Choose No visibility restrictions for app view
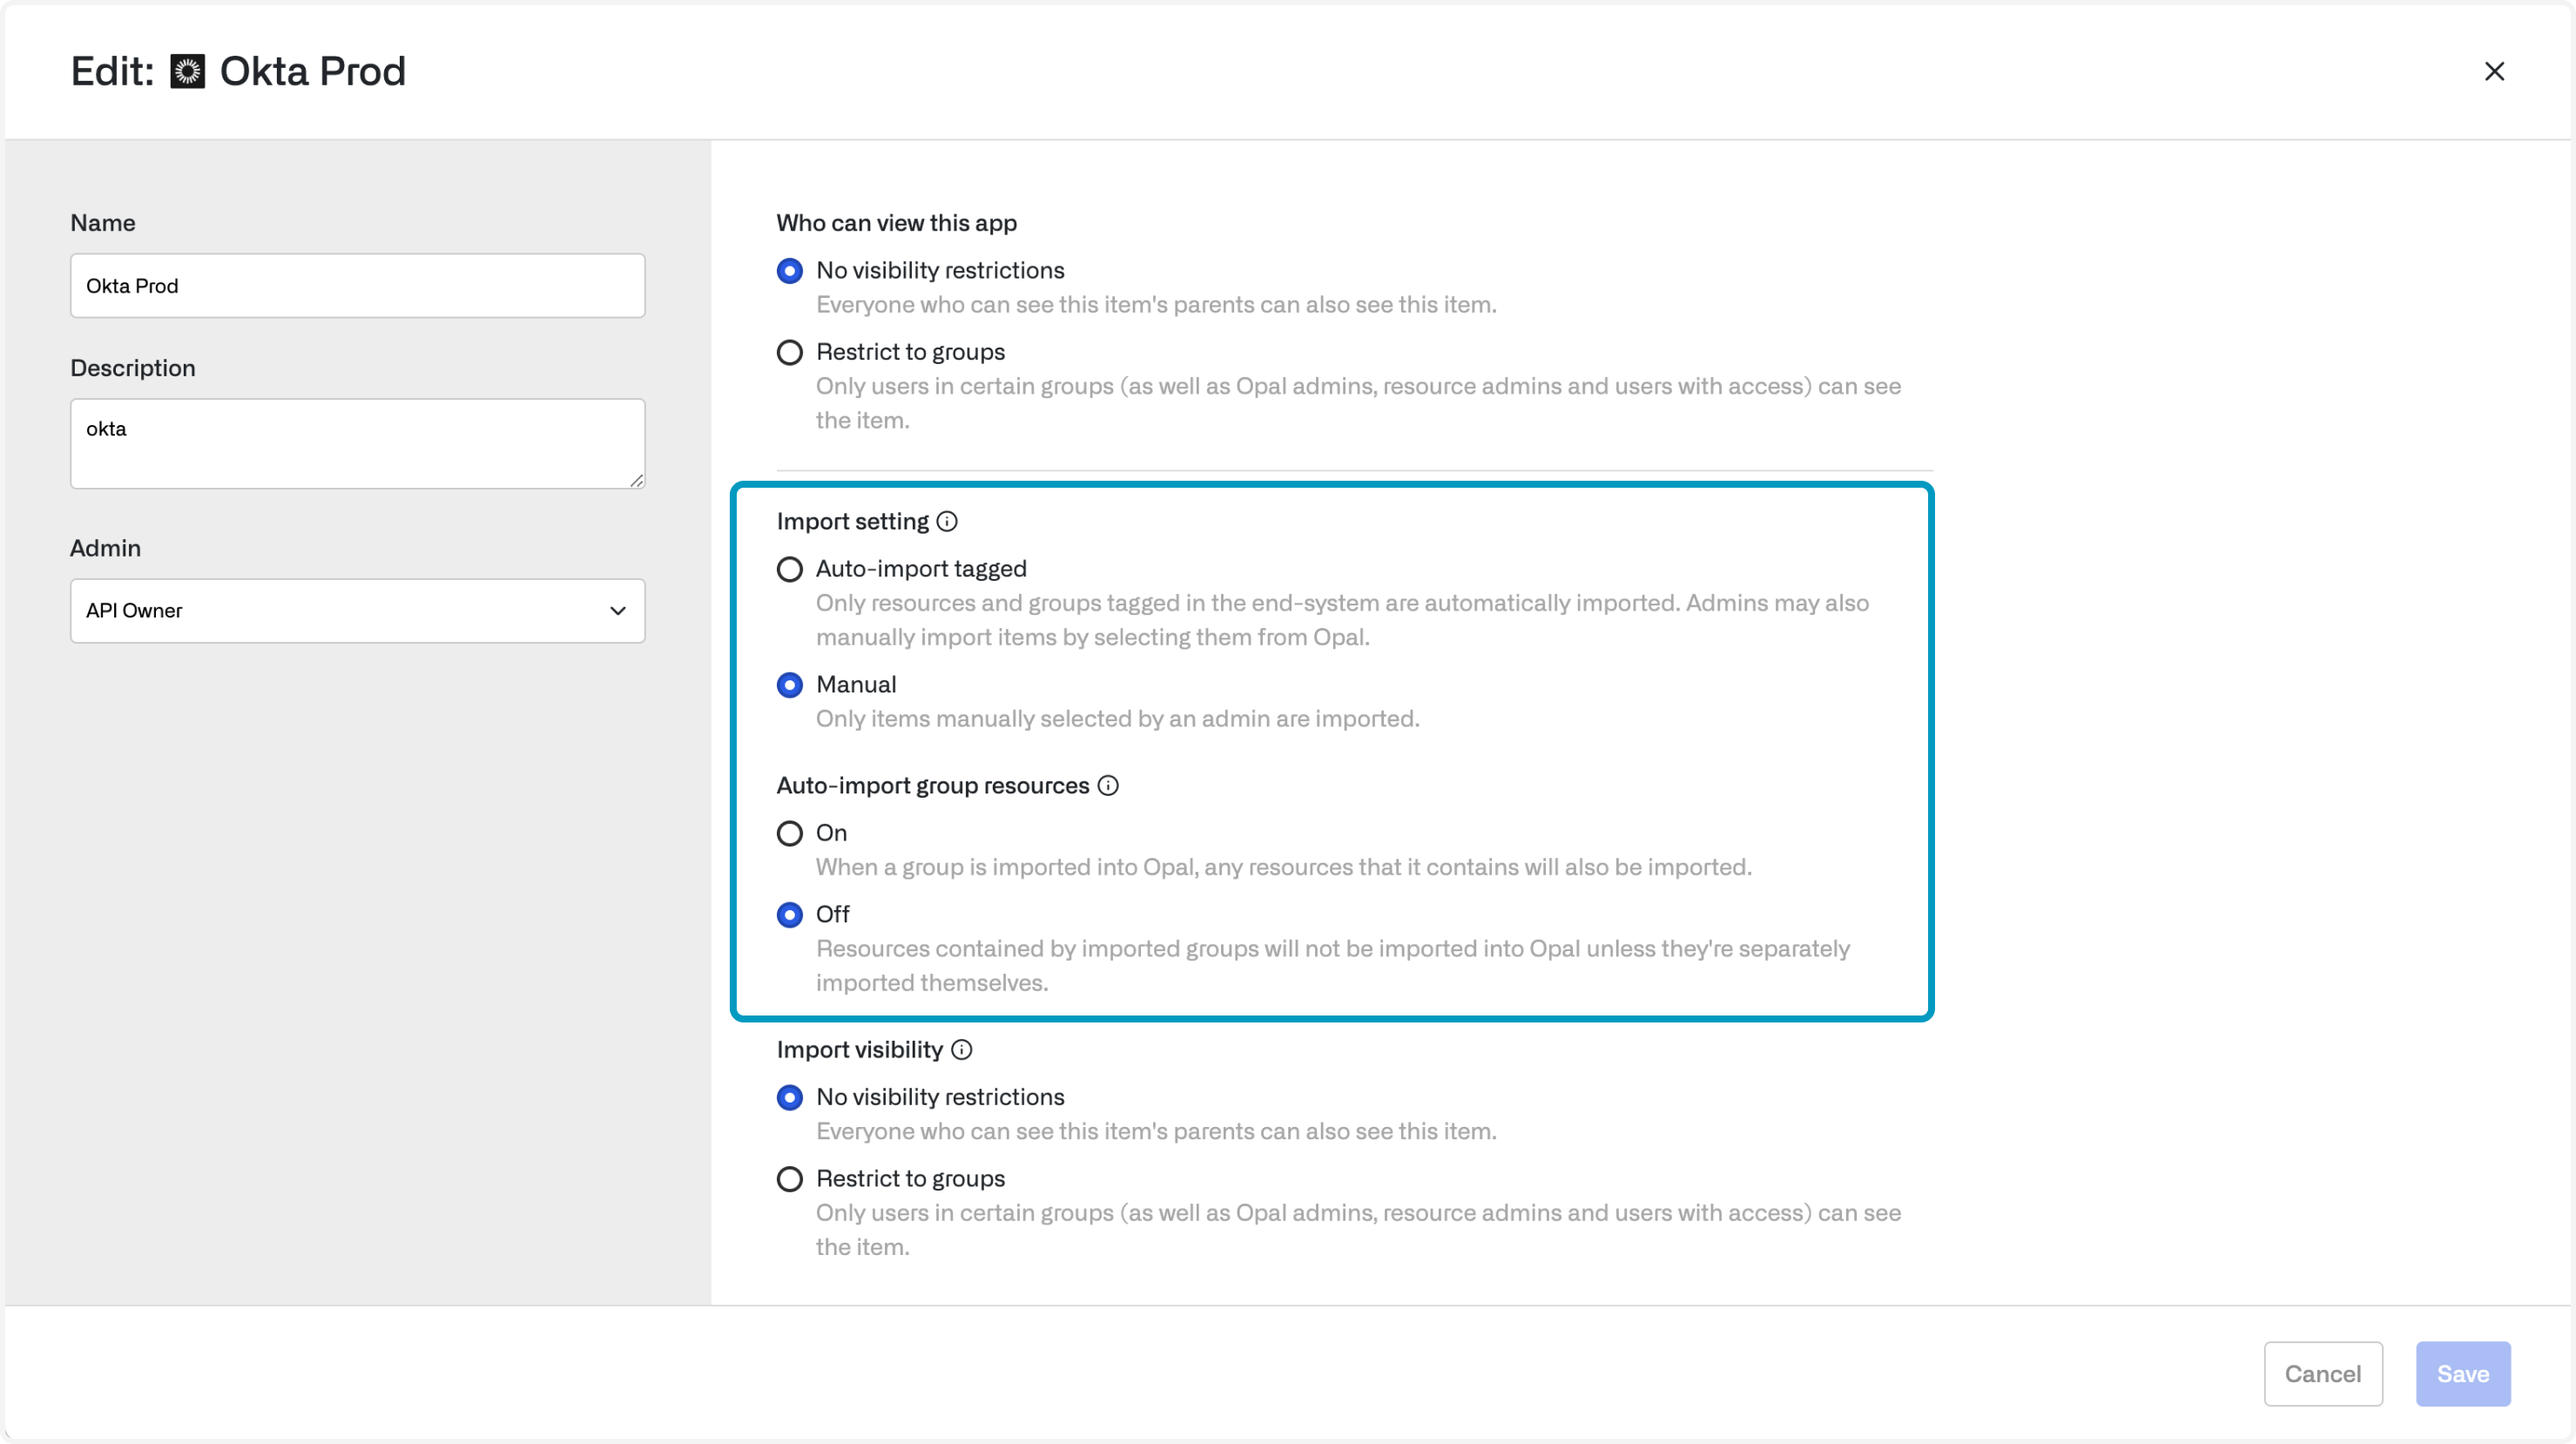The width and height of the screenshot is (2576, 1444). click(x=790, y=271)
